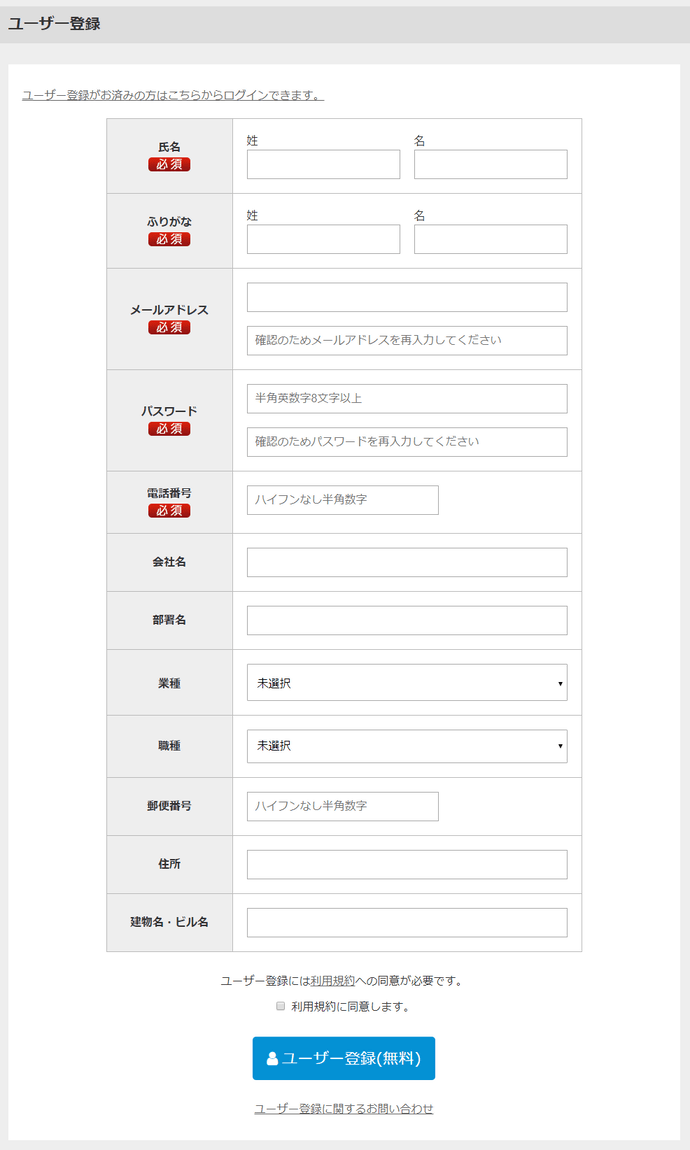Click the 建物名・ビル名 row label

tap(169, 922)
